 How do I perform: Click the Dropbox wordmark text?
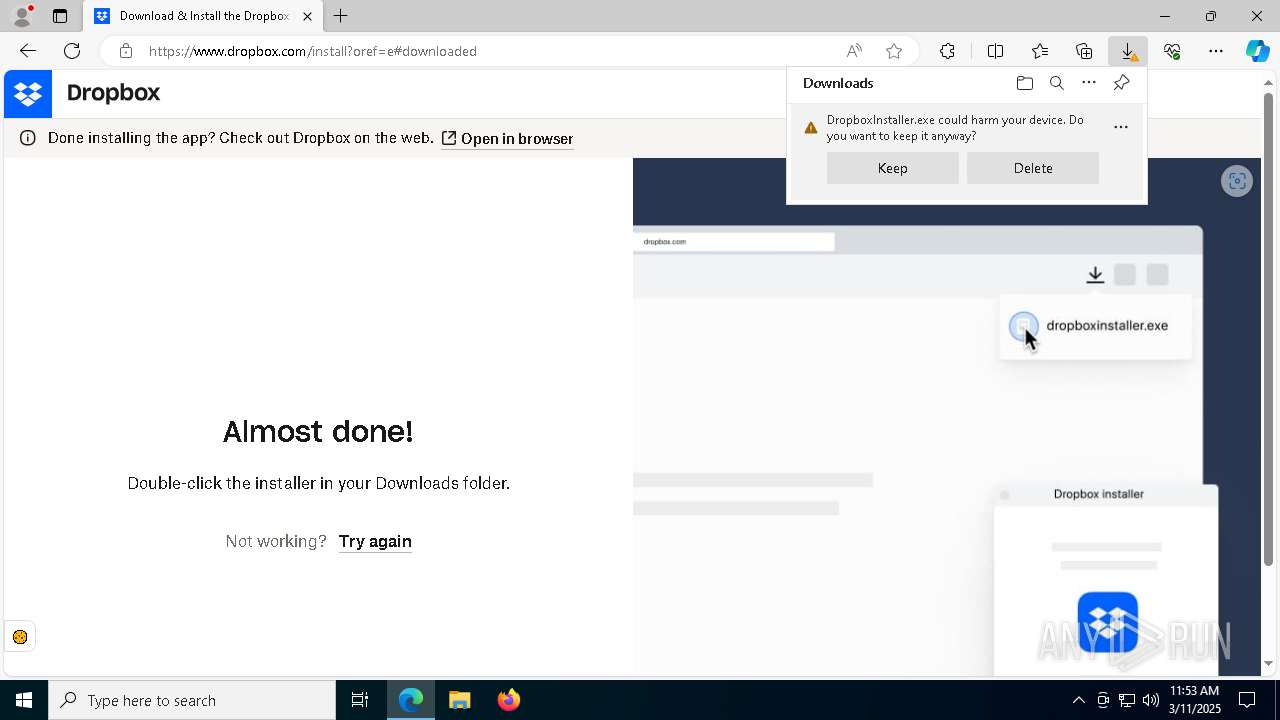tap(114, 93)
